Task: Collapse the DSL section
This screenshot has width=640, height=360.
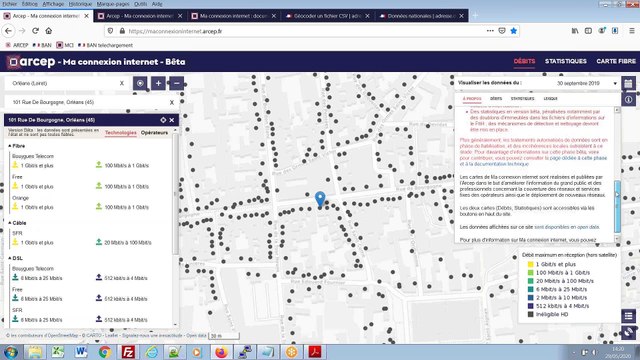Action: pyautogui.click(x=16, y=258)
